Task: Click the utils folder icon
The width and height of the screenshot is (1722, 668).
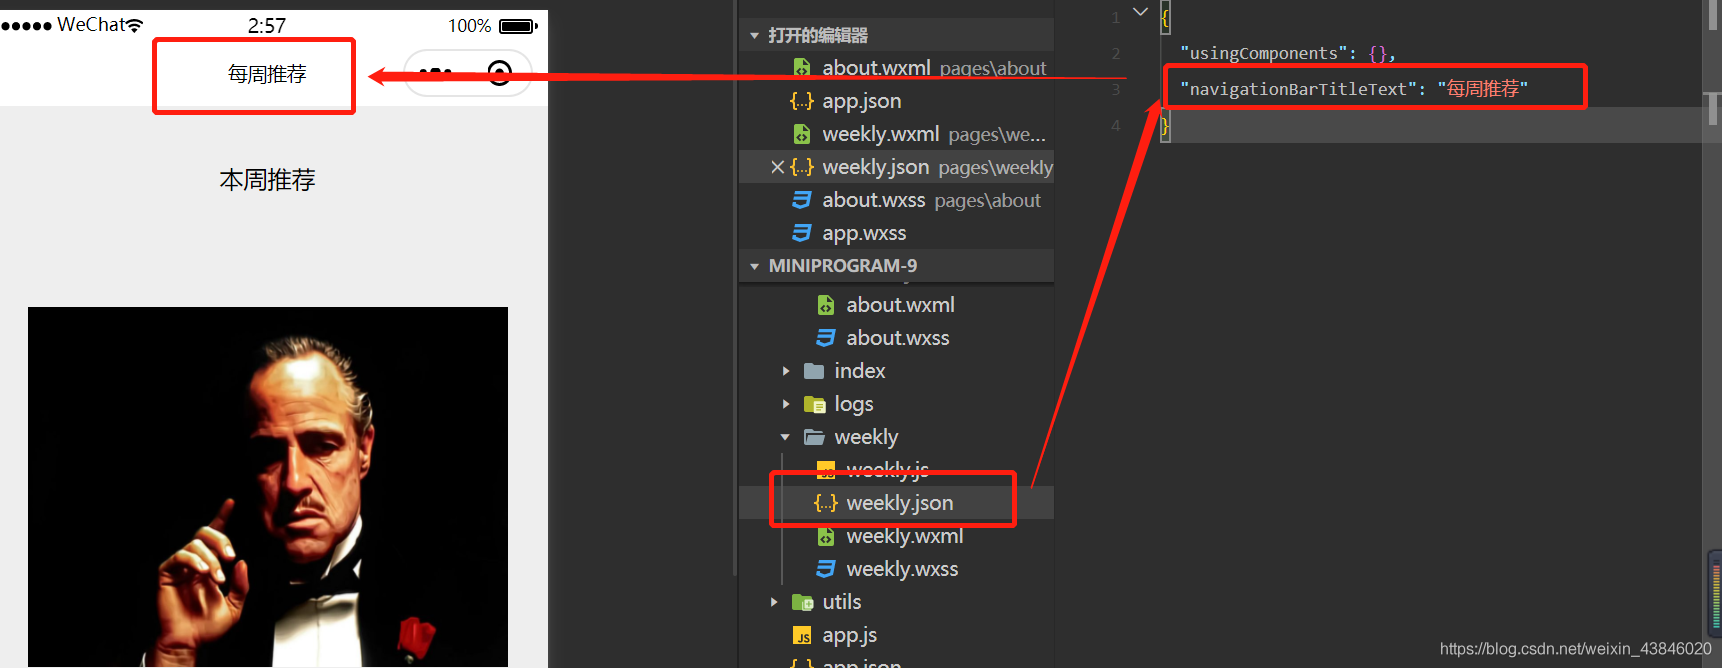Action: [802, 602]
